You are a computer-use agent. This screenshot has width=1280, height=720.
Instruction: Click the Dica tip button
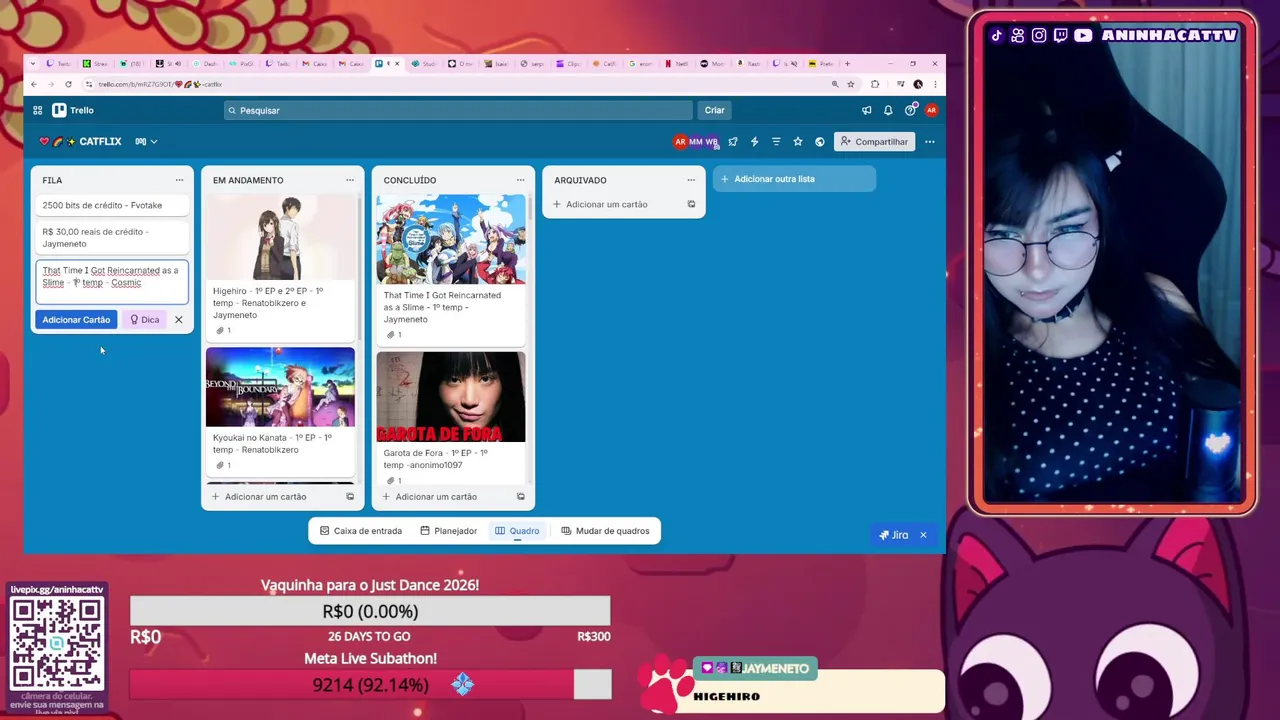[145, 320]
